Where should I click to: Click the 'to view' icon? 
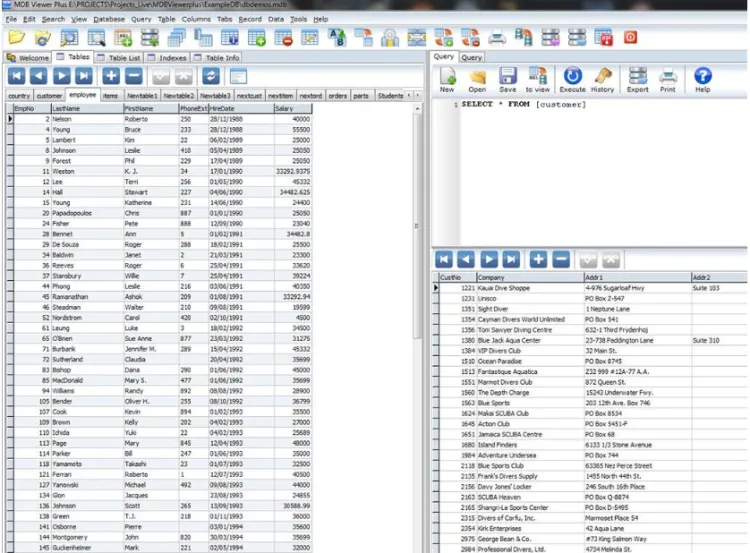(x=538, y=78)
